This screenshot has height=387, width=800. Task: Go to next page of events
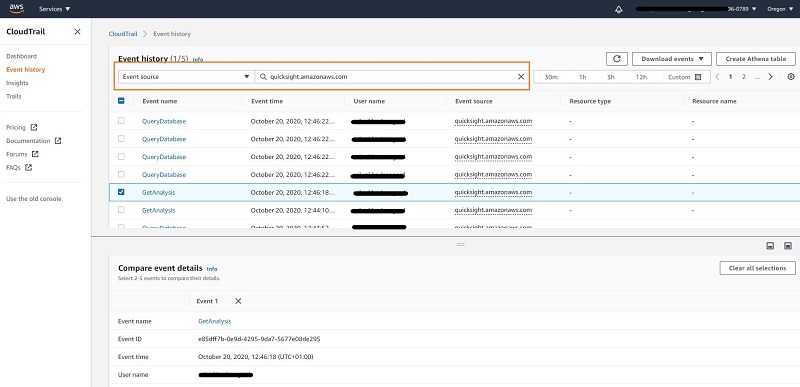pyautogui.click(x=770, y=76)
